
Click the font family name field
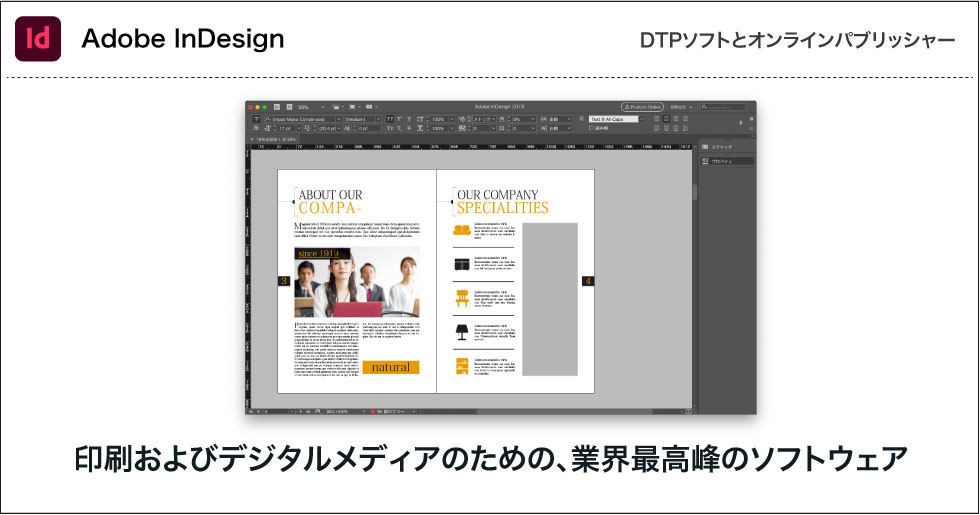click(300, 119)
